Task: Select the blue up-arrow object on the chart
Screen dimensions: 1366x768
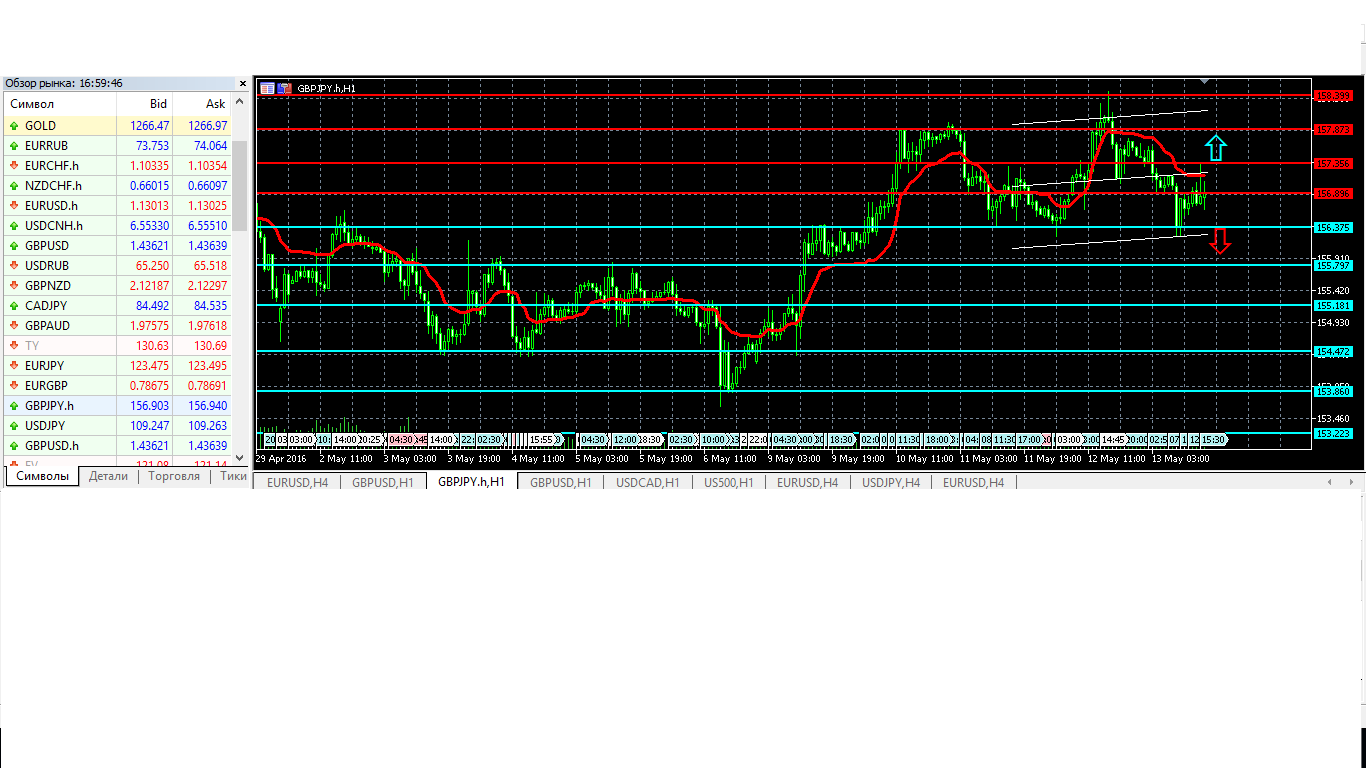Action: 1214,148
